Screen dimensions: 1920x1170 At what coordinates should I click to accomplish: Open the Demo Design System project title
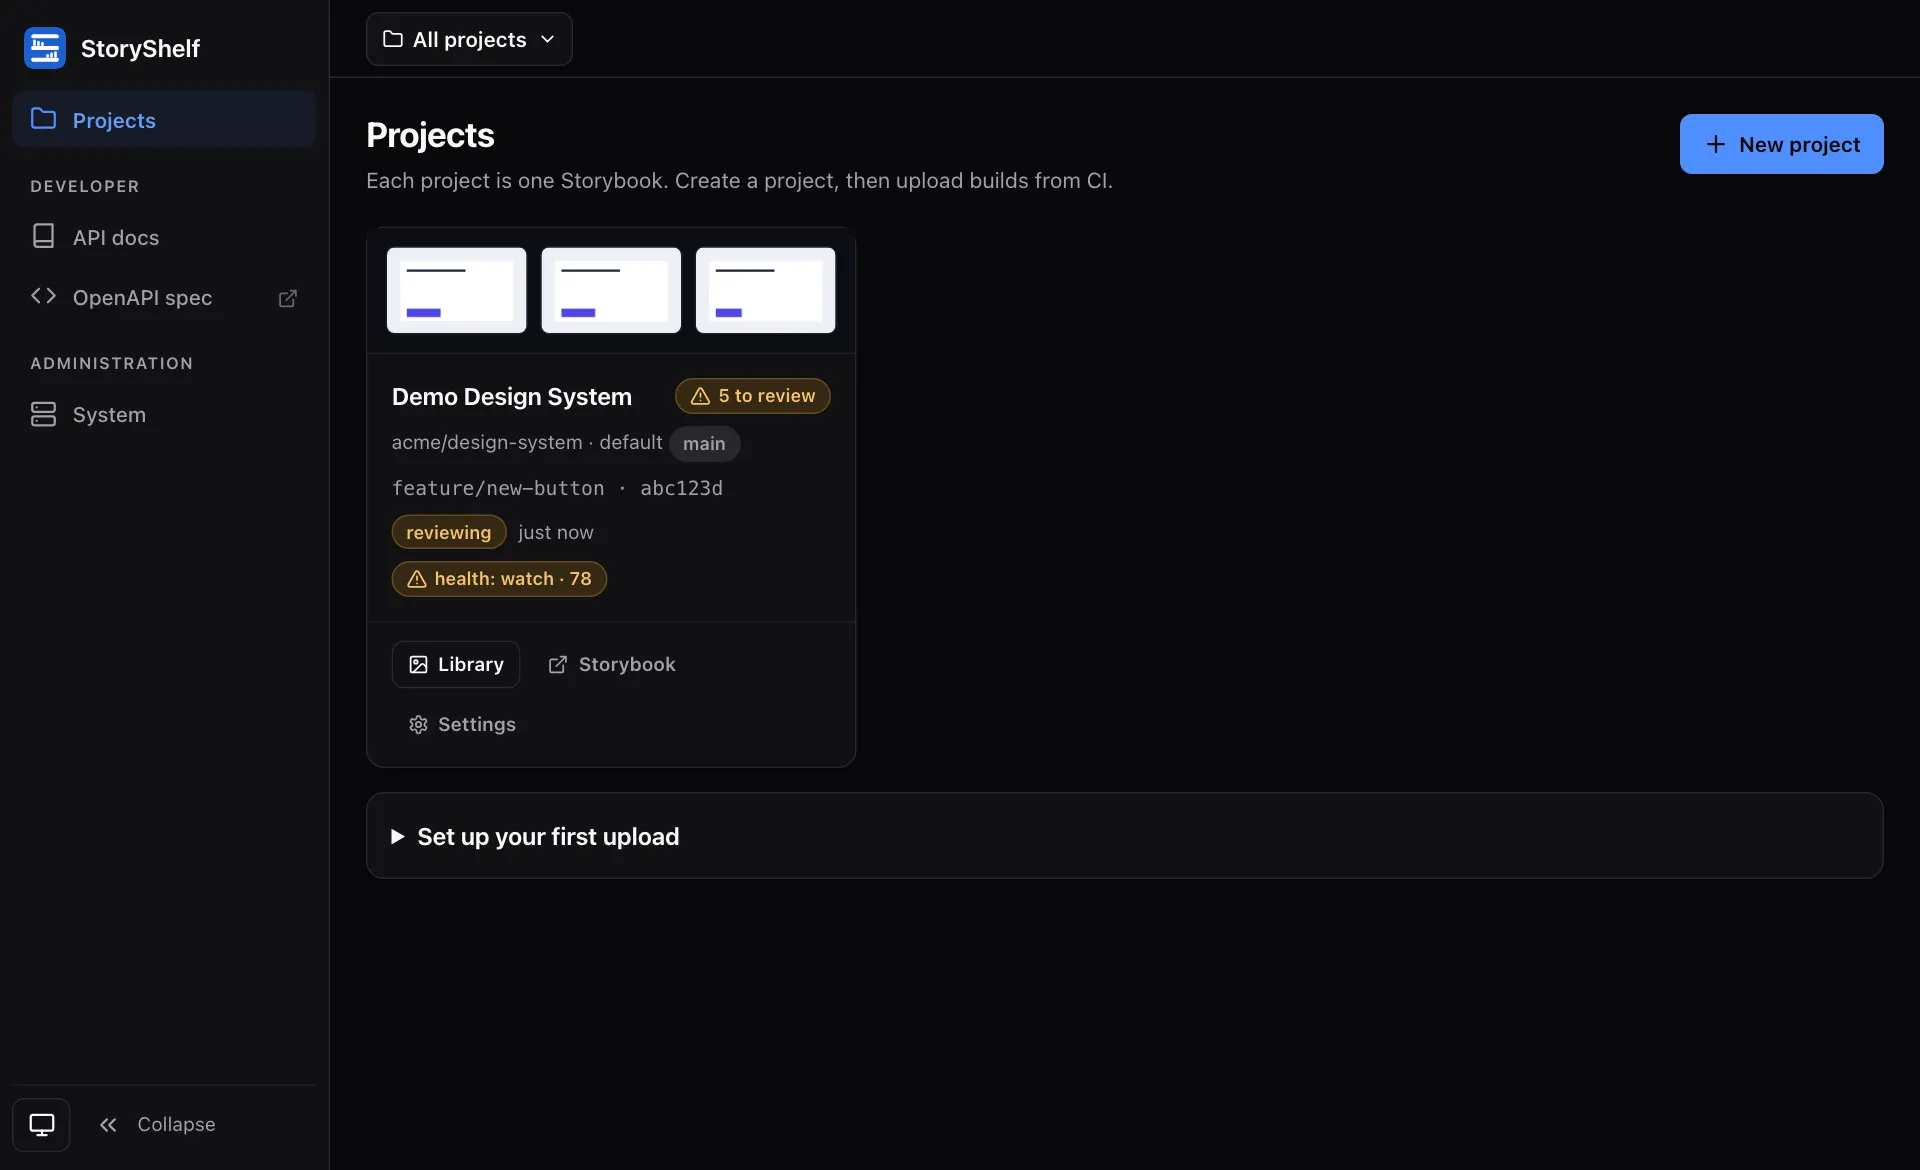point(512,396)
